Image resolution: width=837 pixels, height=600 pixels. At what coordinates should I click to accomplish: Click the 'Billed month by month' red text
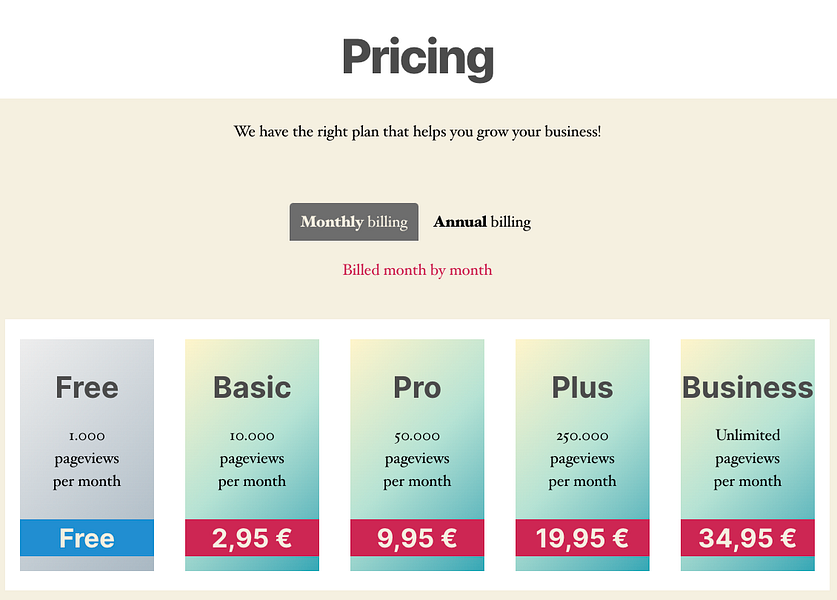coord(417,270)
